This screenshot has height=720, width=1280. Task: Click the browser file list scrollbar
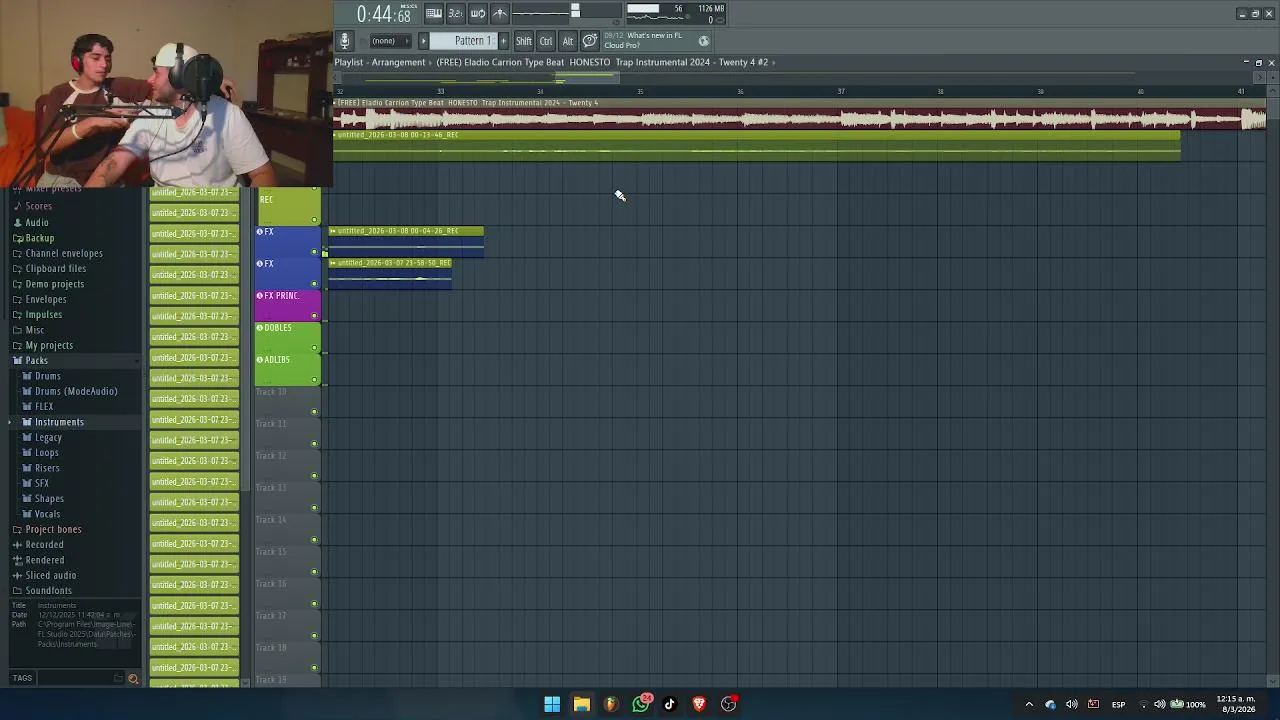coord(244,340)
